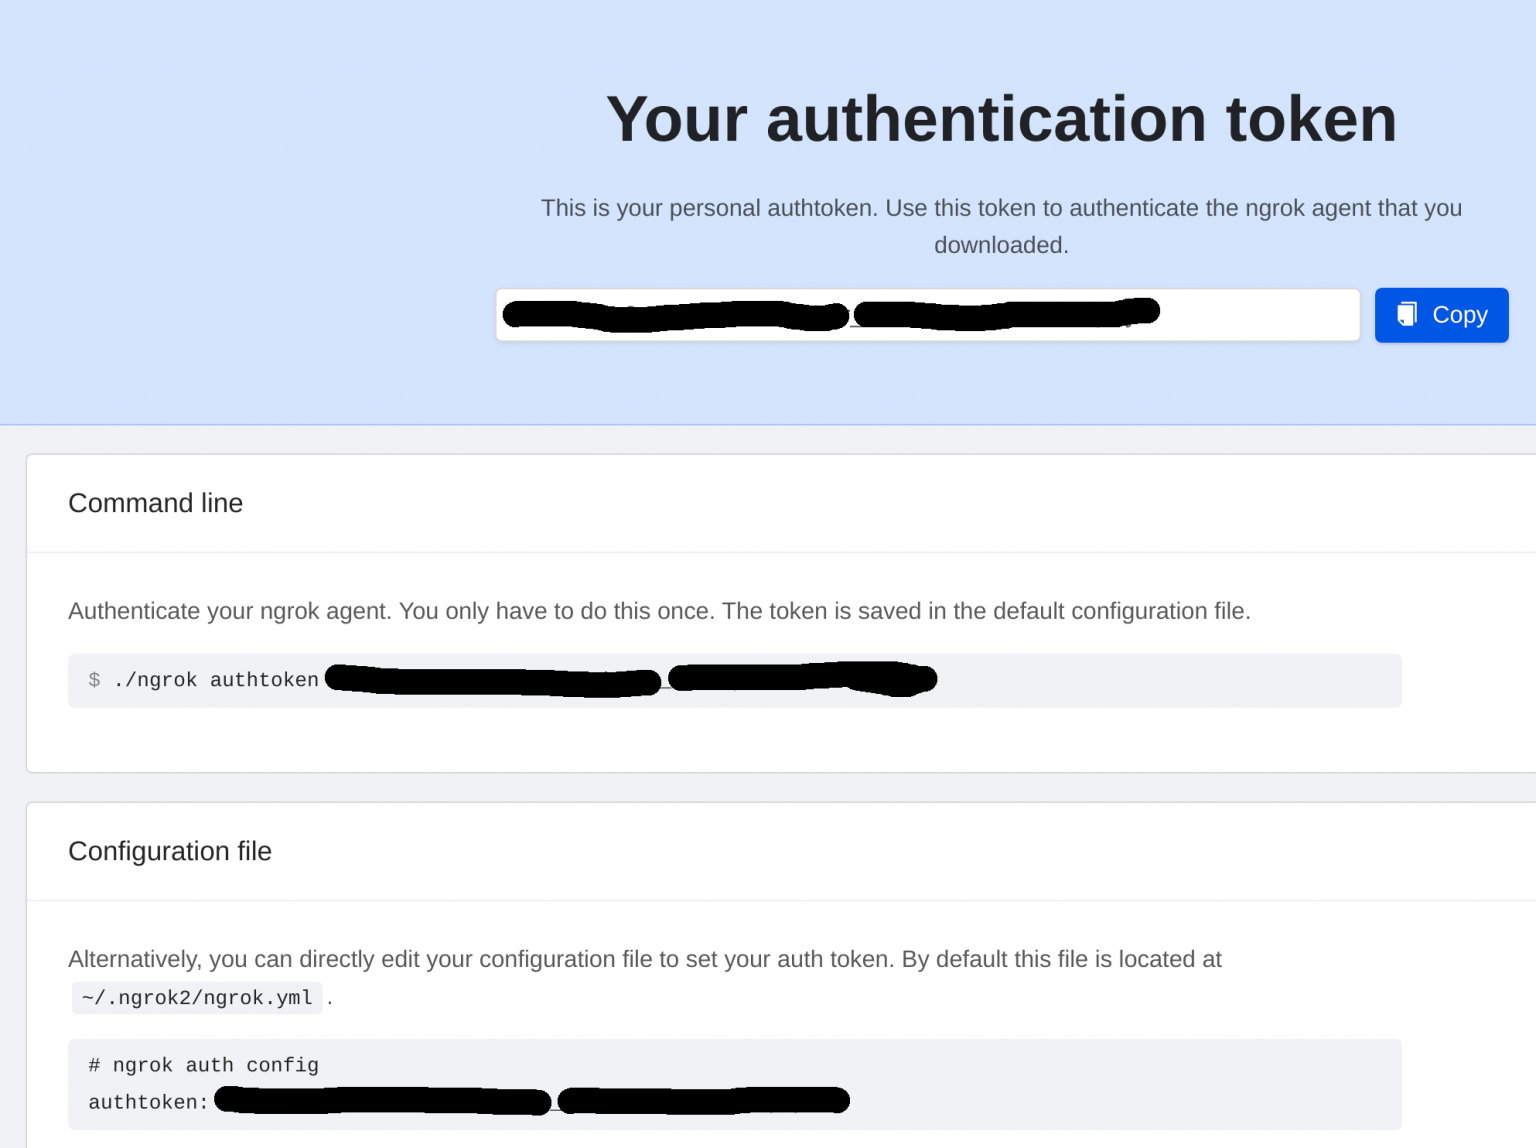Click the word 'downloaded.' under the heading
Screen dimensions: 1536x1148
[x=1001, y=245]
